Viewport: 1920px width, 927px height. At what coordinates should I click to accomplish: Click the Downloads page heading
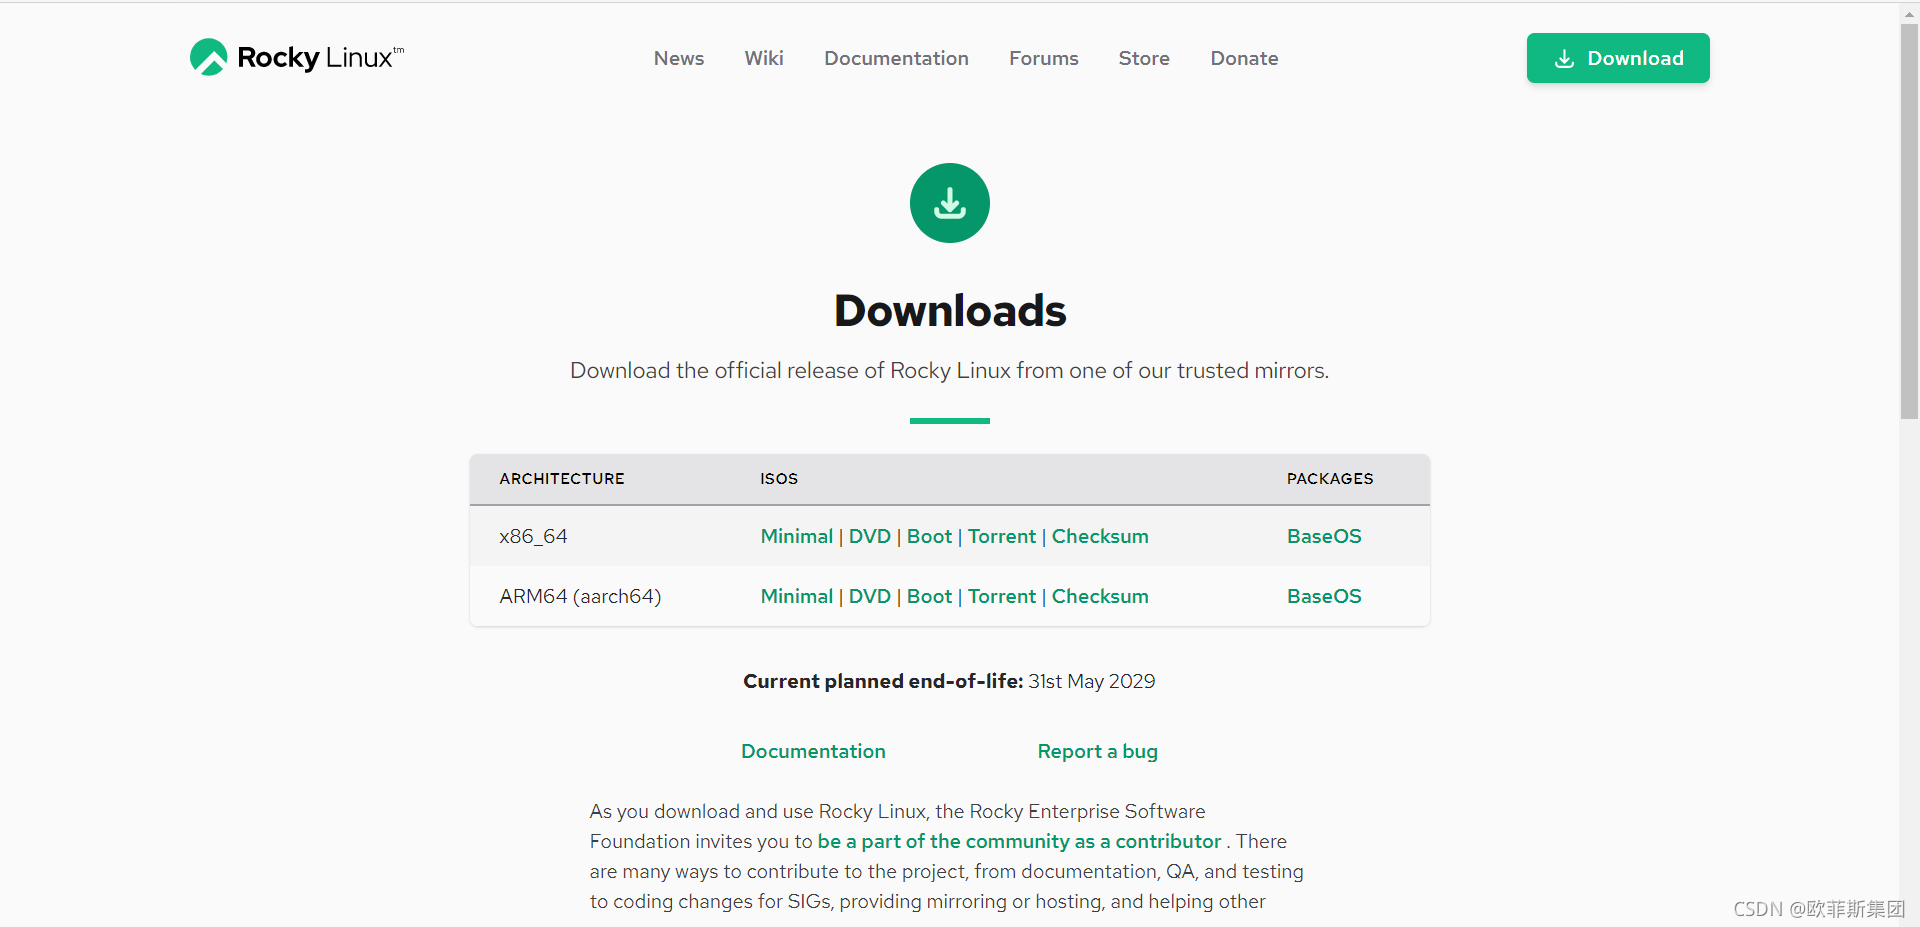[950, 310]
